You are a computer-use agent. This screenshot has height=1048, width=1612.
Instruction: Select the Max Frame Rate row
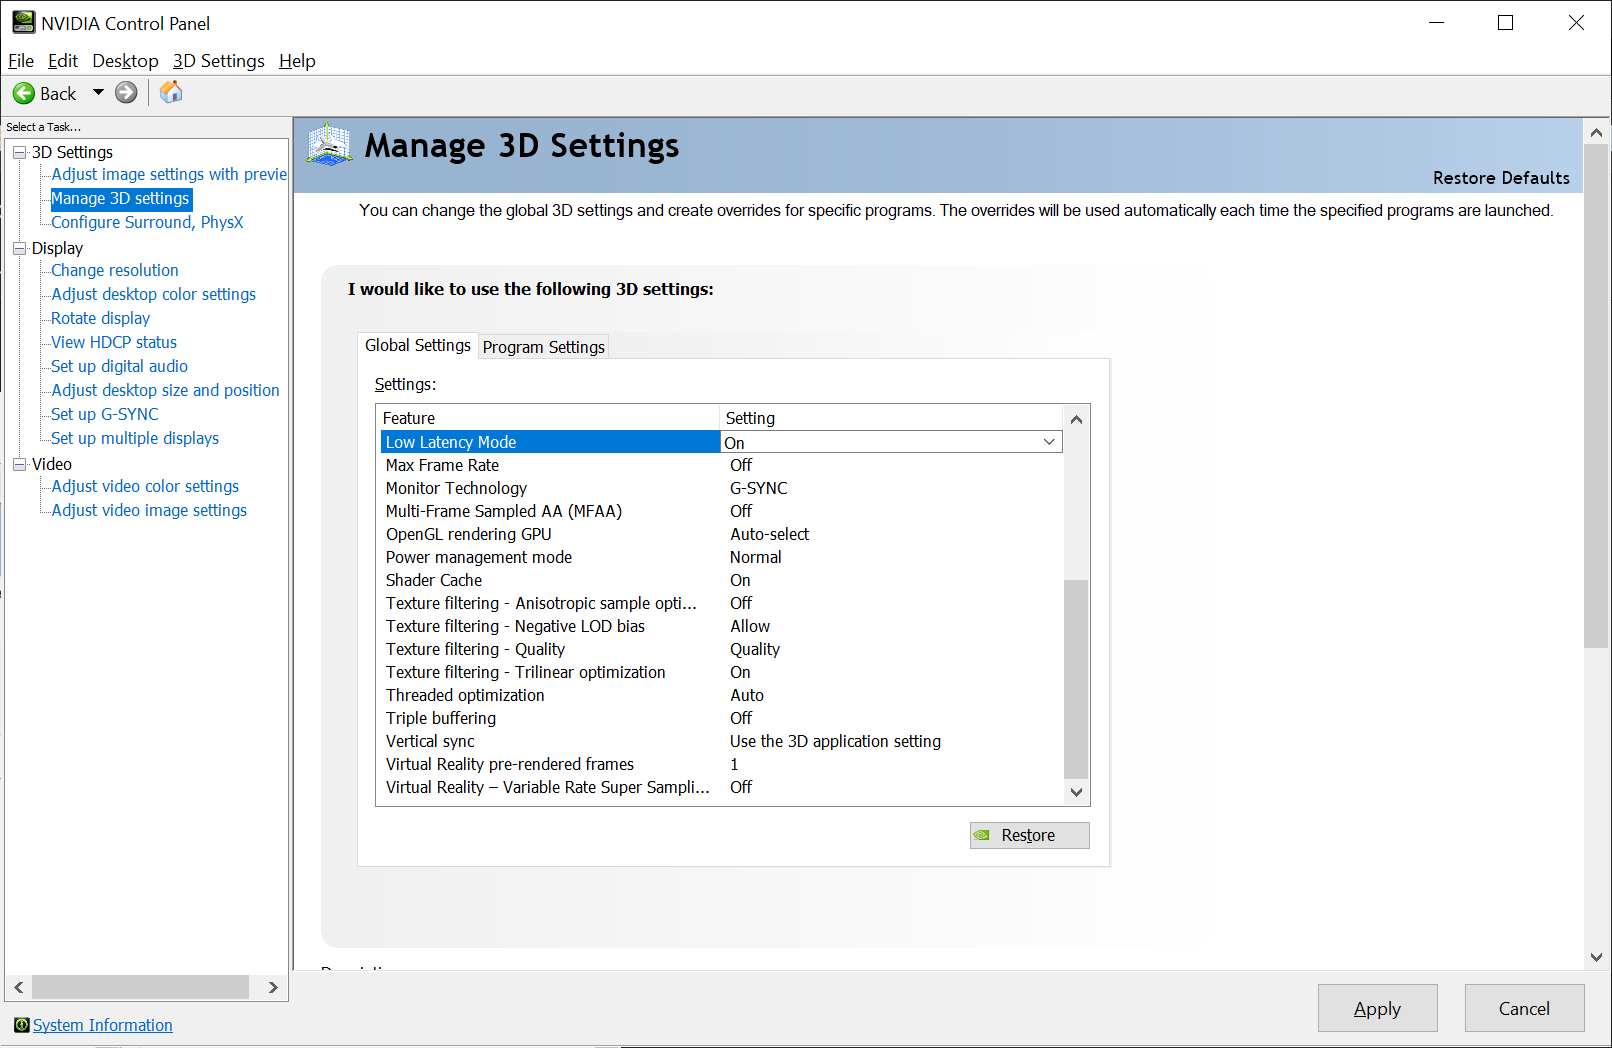721,465
